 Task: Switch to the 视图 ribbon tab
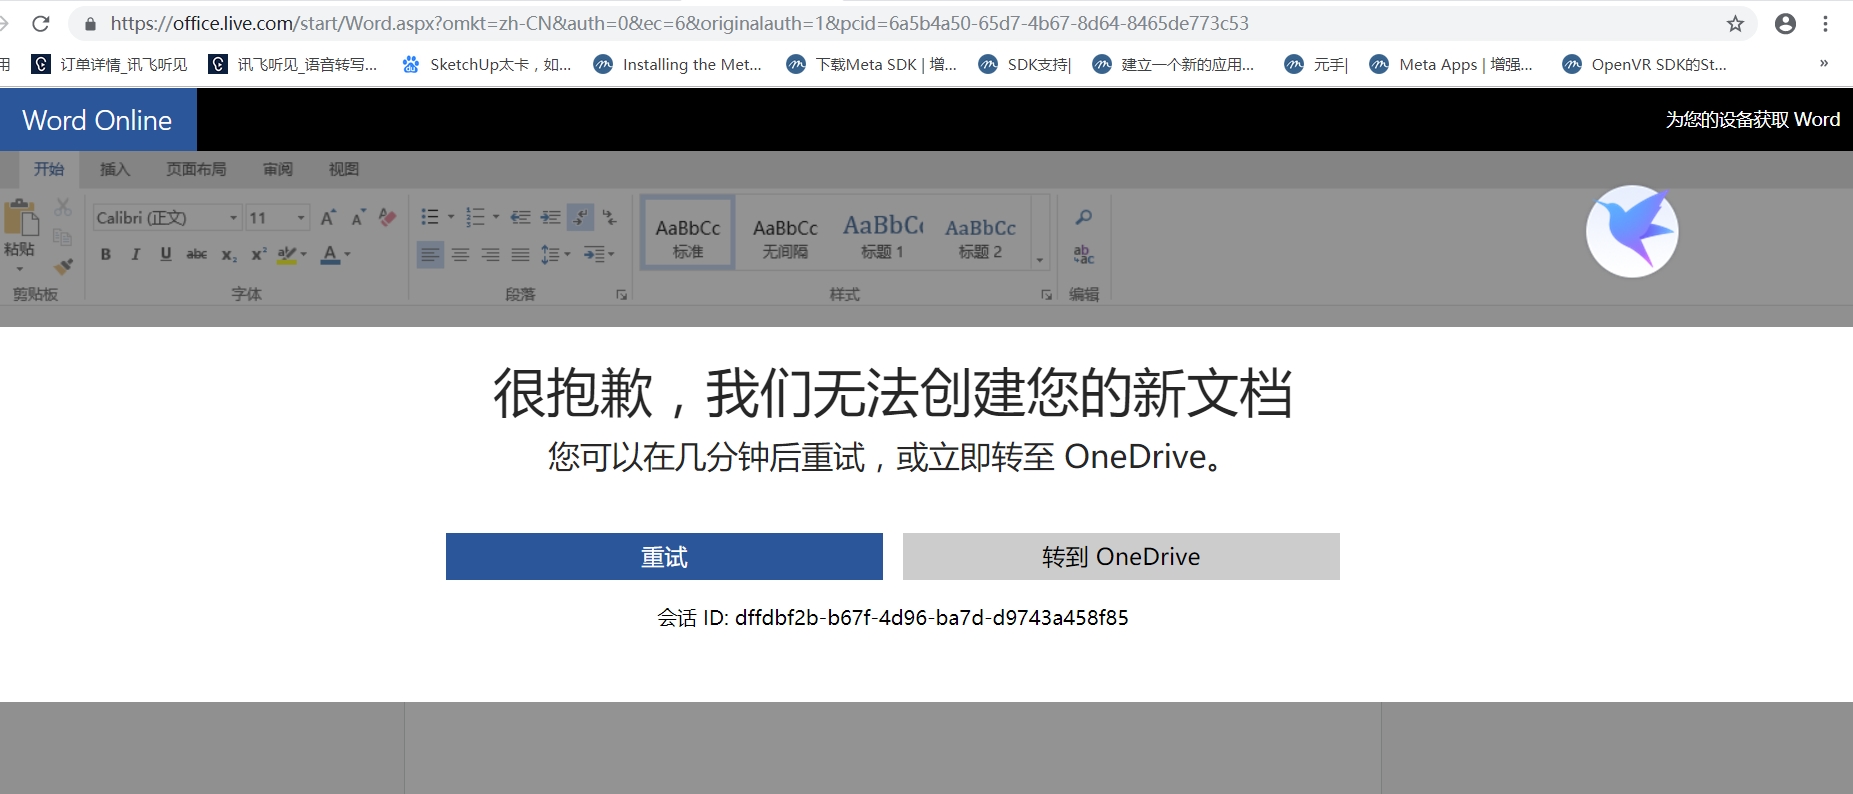click(344, 169)
